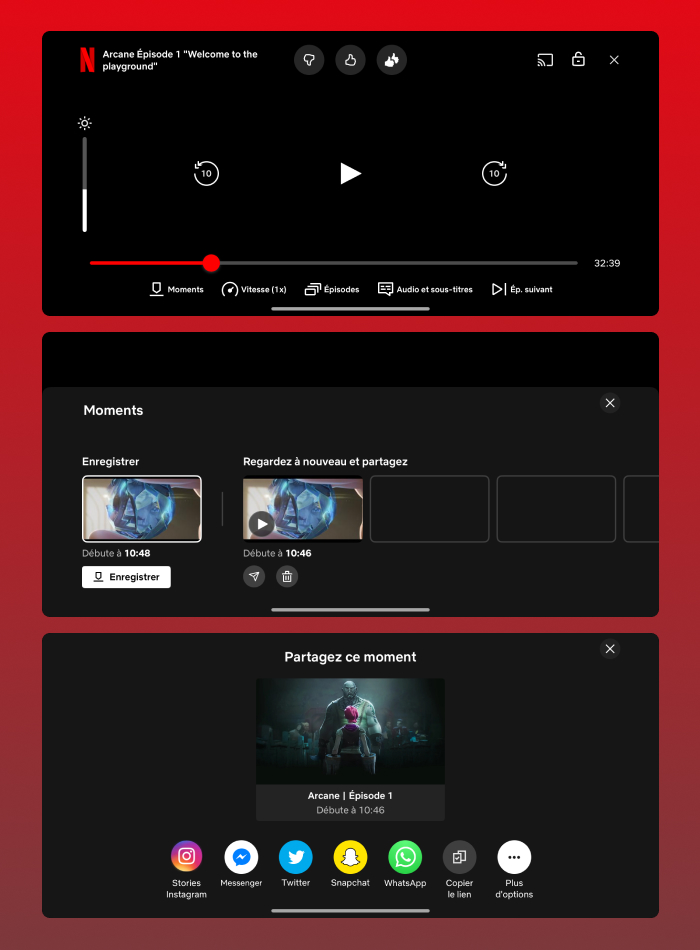Share the saved moment via send icon
The image size is (700, 950).
pyautogui.click(x=254, y=577)
